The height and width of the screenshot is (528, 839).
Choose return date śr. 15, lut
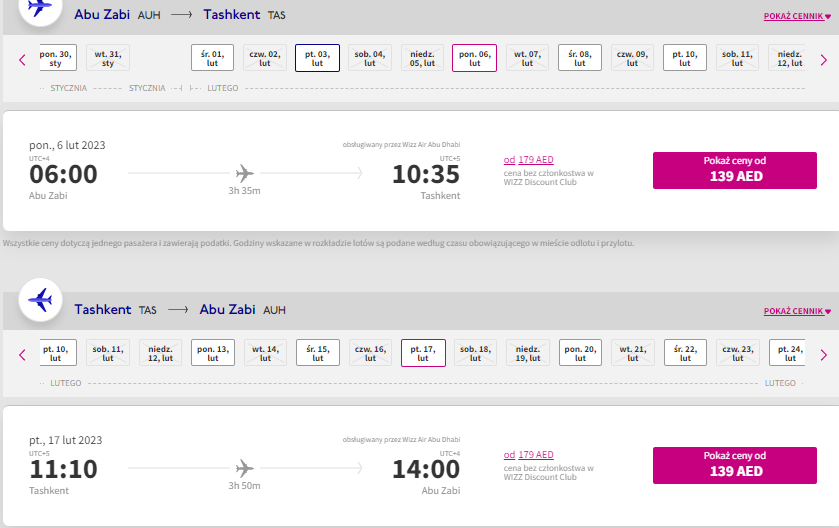[x=317, y=353]
